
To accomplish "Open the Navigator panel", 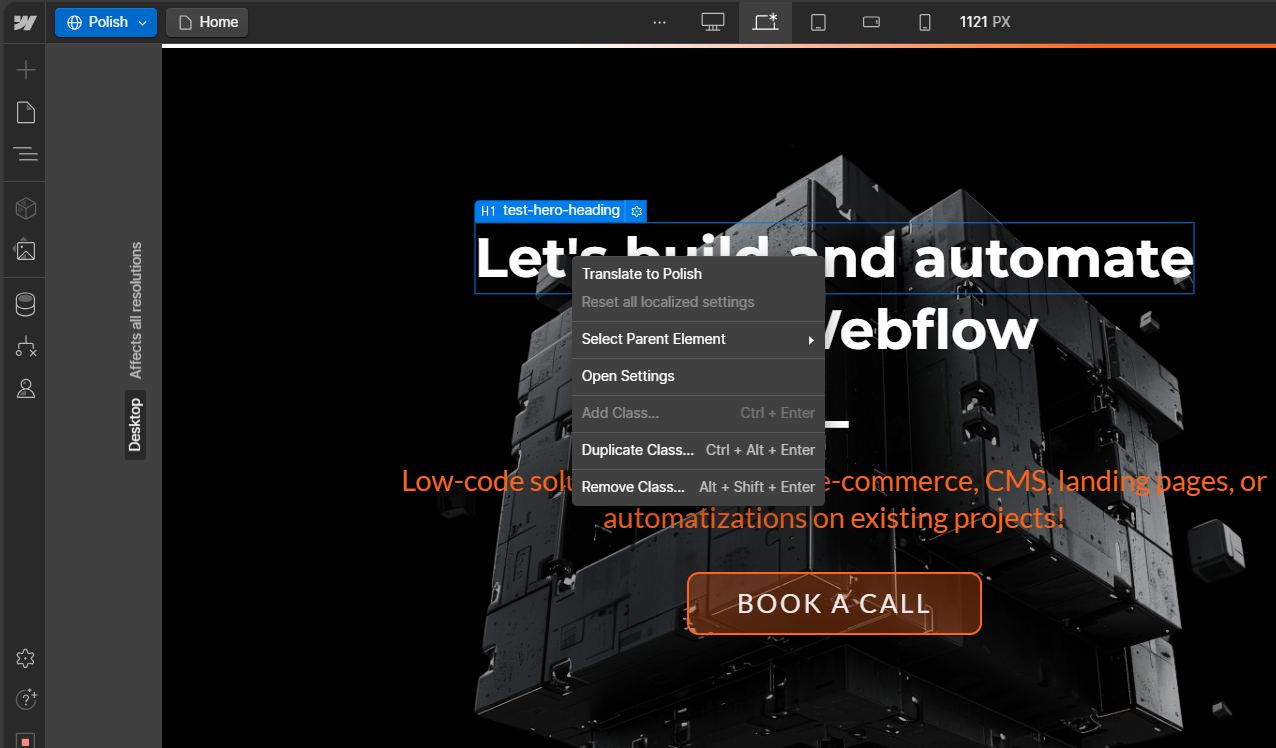I will coord(26,154).
